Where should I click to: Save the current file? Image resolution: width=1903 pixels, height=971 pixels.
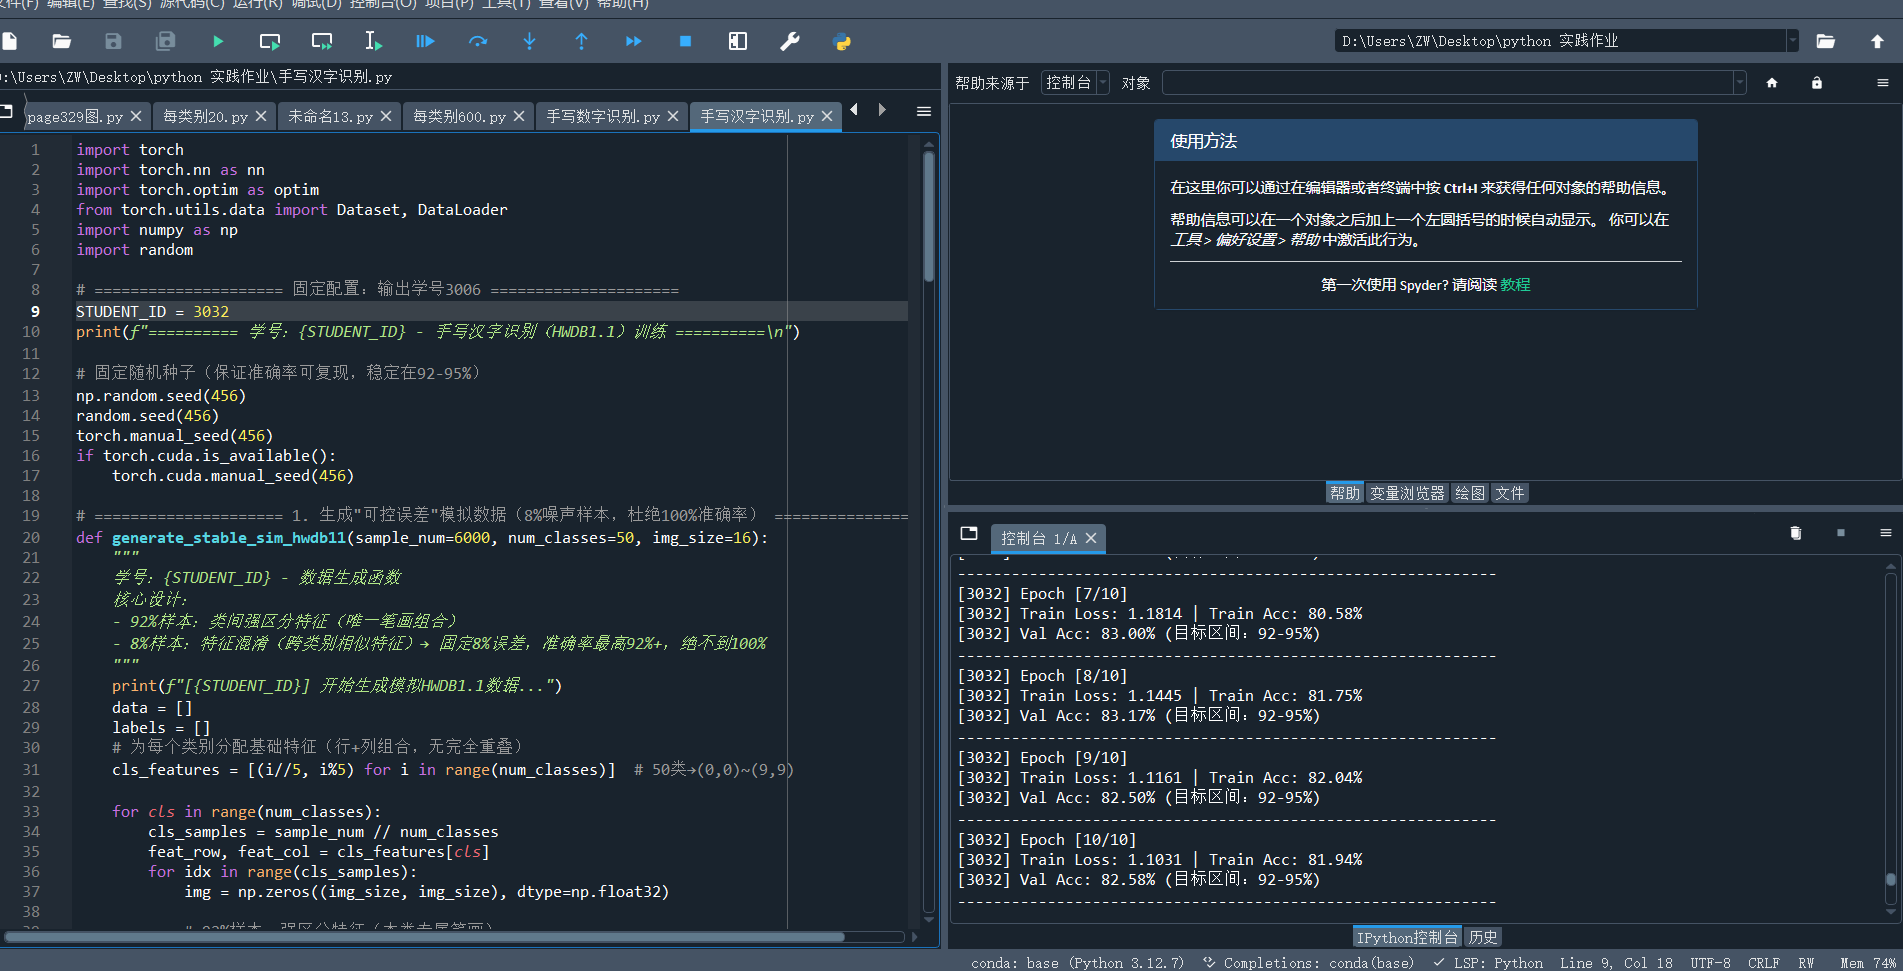pyautogui.click(x=113, y=41)
